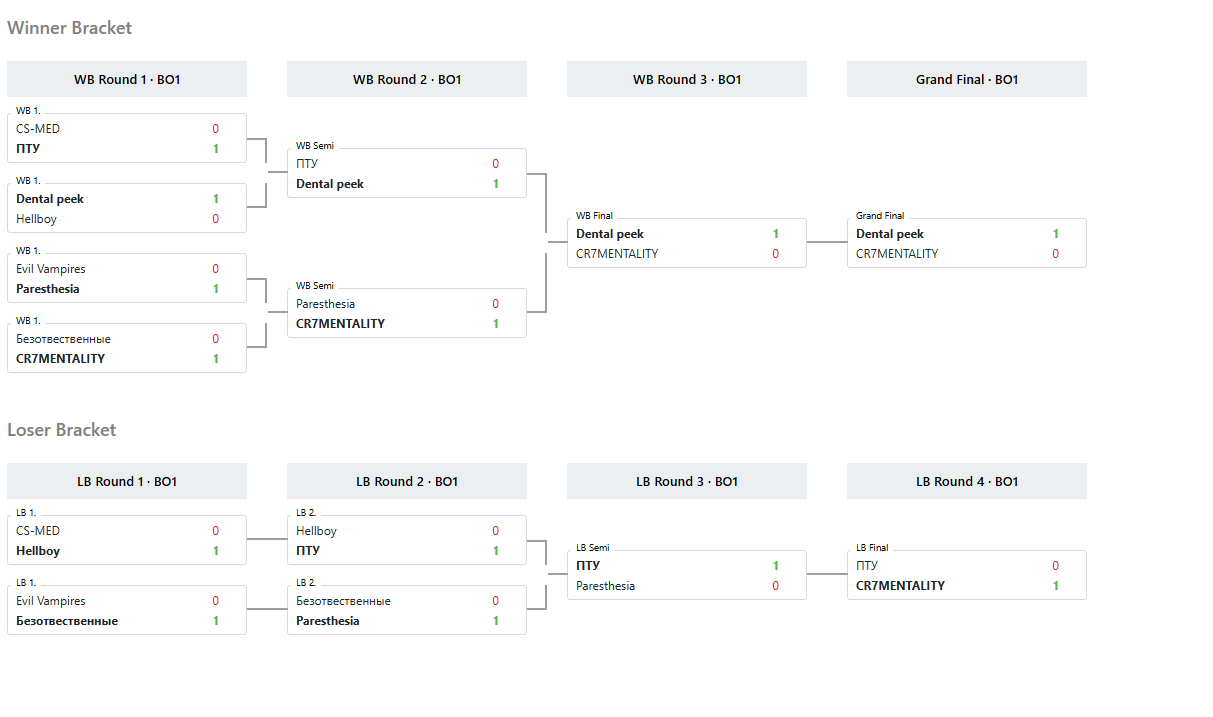Viewport: 1213px width, 717px height.
Task: Open CR7MENTALITY in the Grand Final match
Action: (897, 254)
